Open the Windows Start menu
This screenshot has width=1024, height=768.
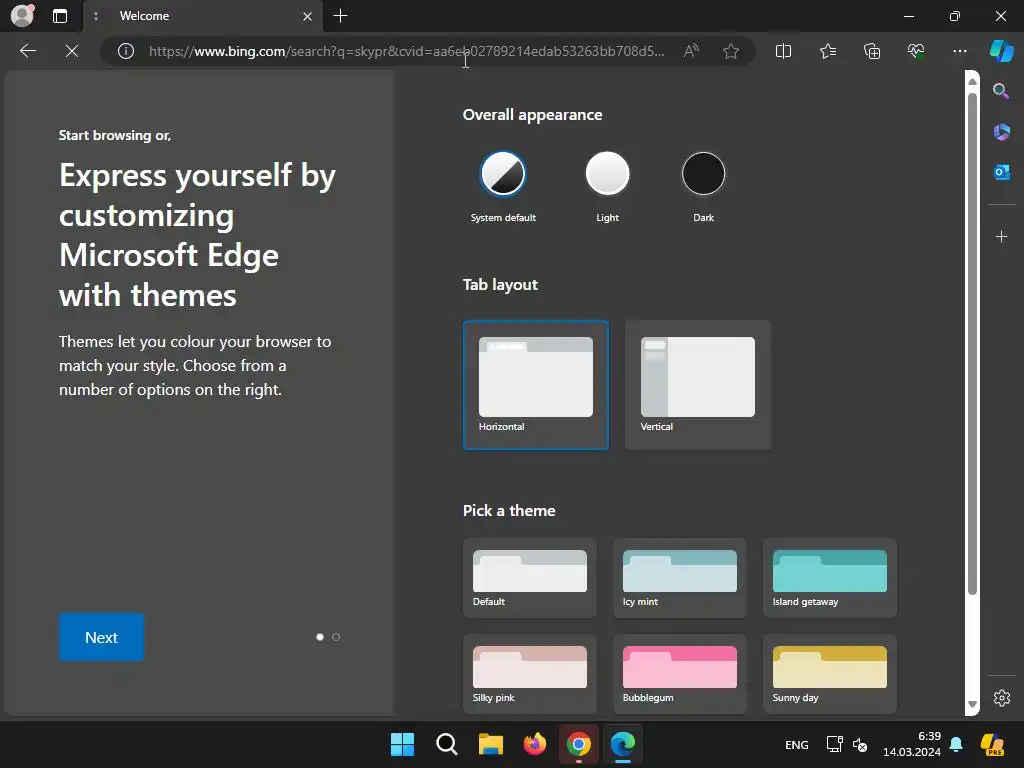[x=402, y=744]
